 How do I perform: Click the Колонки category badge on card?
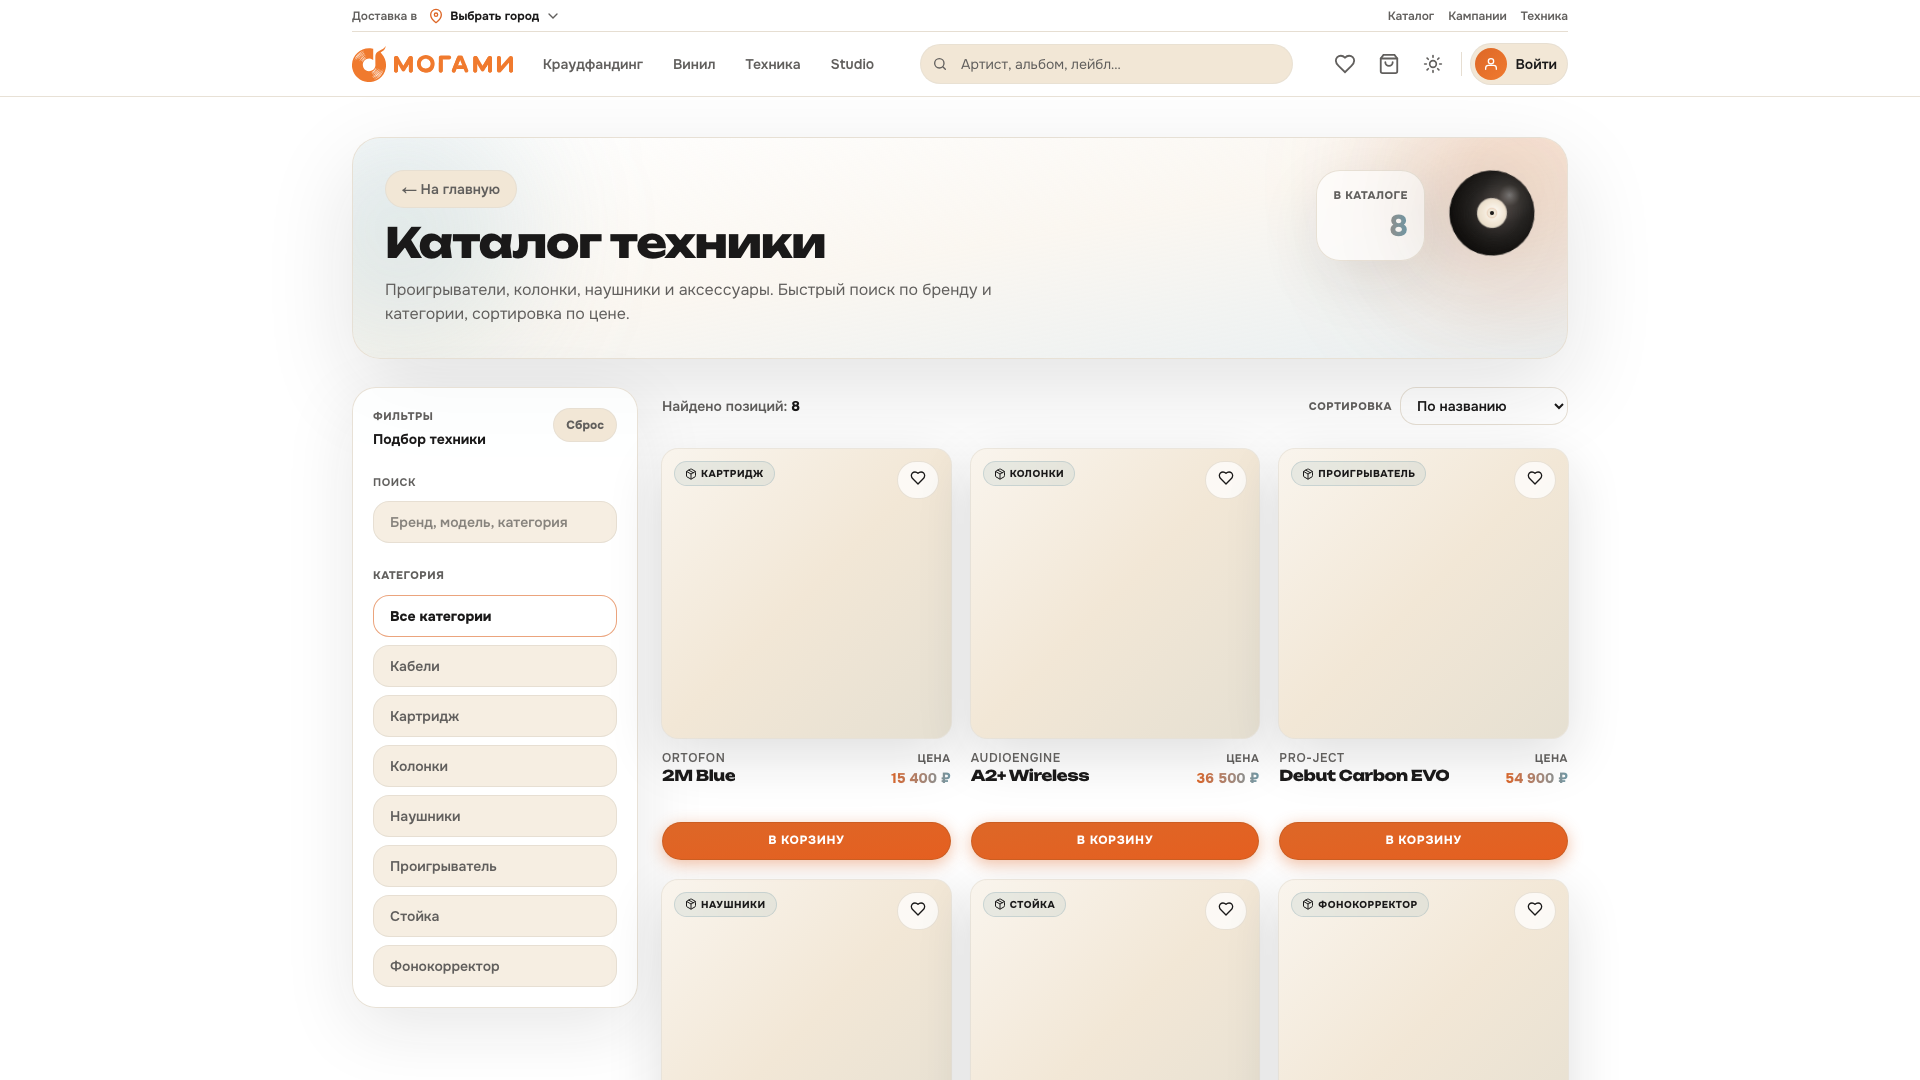1029,473
